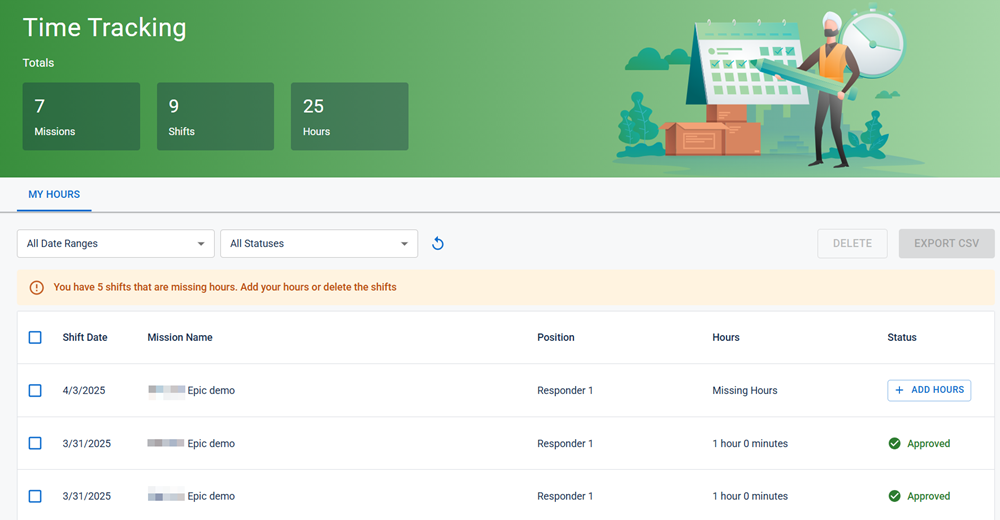This screenshot has height=520, width=1000.
Task: Click the plus icon in ADD HOURS
Action: tap(899, 390)
